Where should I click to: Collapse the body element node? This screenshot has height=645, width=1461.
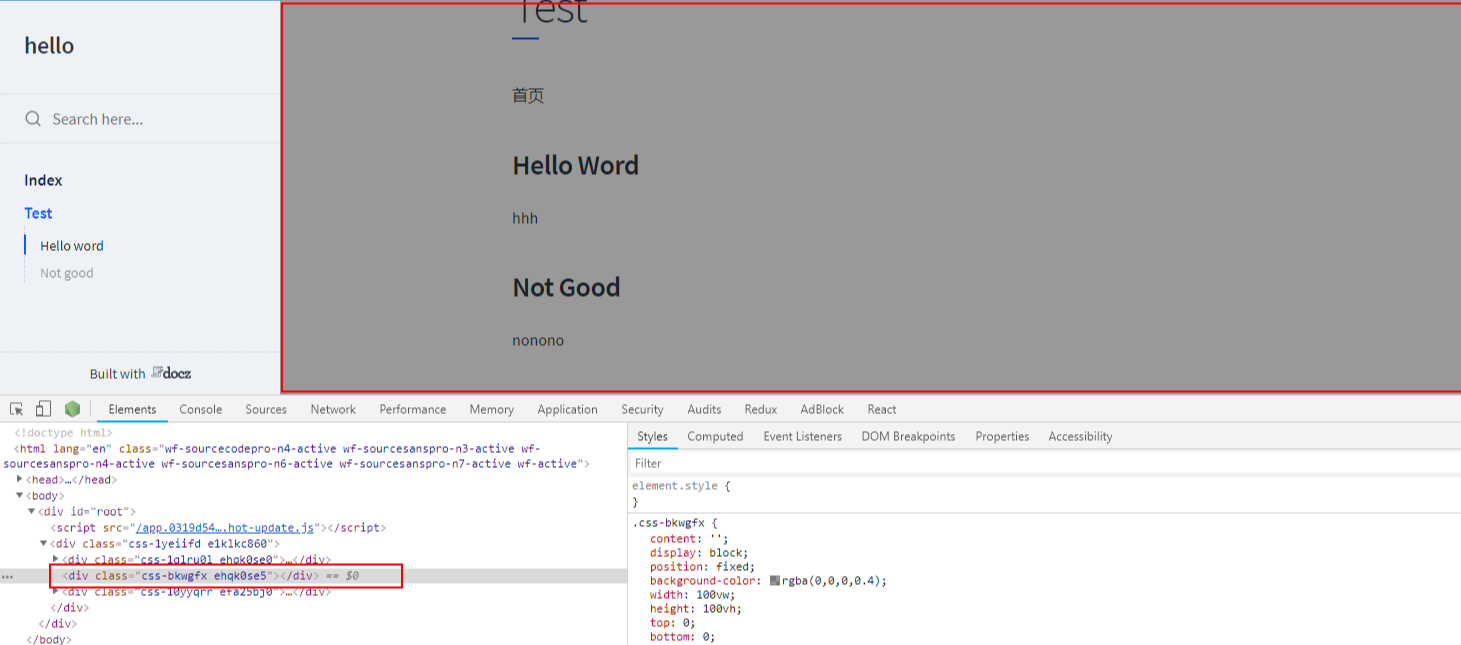pyautogui.click(x=20, y=496)
